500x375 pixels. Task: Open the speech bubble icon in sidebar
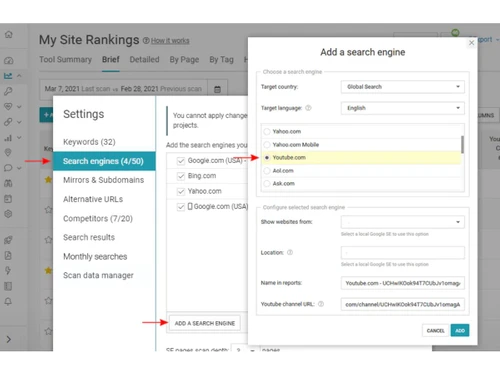pyautogui.click(x=8, y=168)
